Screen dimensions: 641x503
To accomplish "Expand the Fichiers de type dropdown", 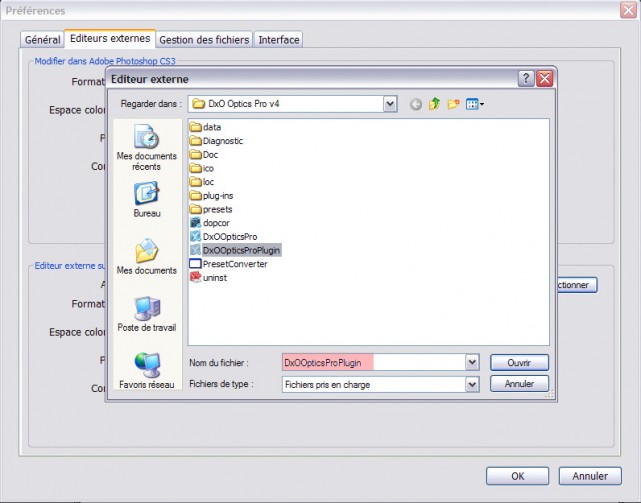I will coord(472,384).
